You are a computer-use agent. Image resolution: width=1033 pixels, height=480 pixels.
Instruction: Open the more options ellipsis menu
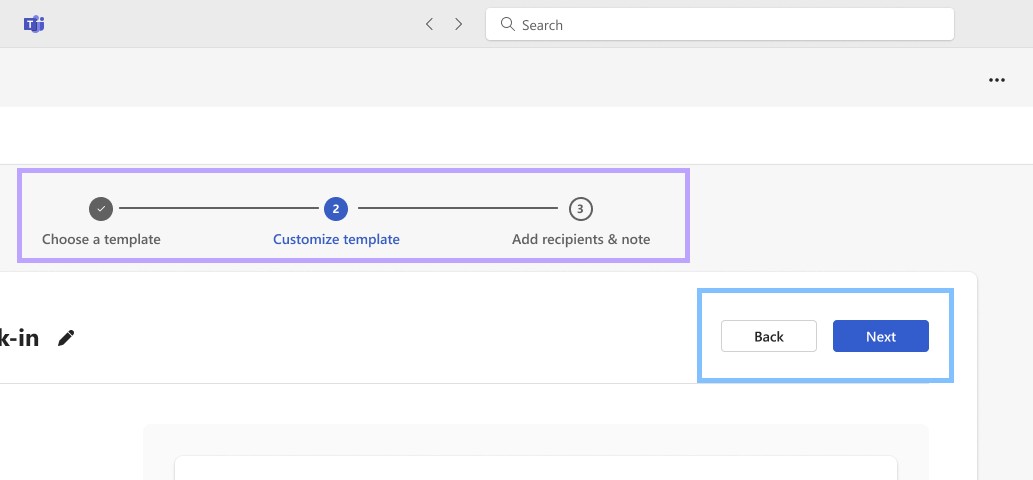tap(996, 80)
